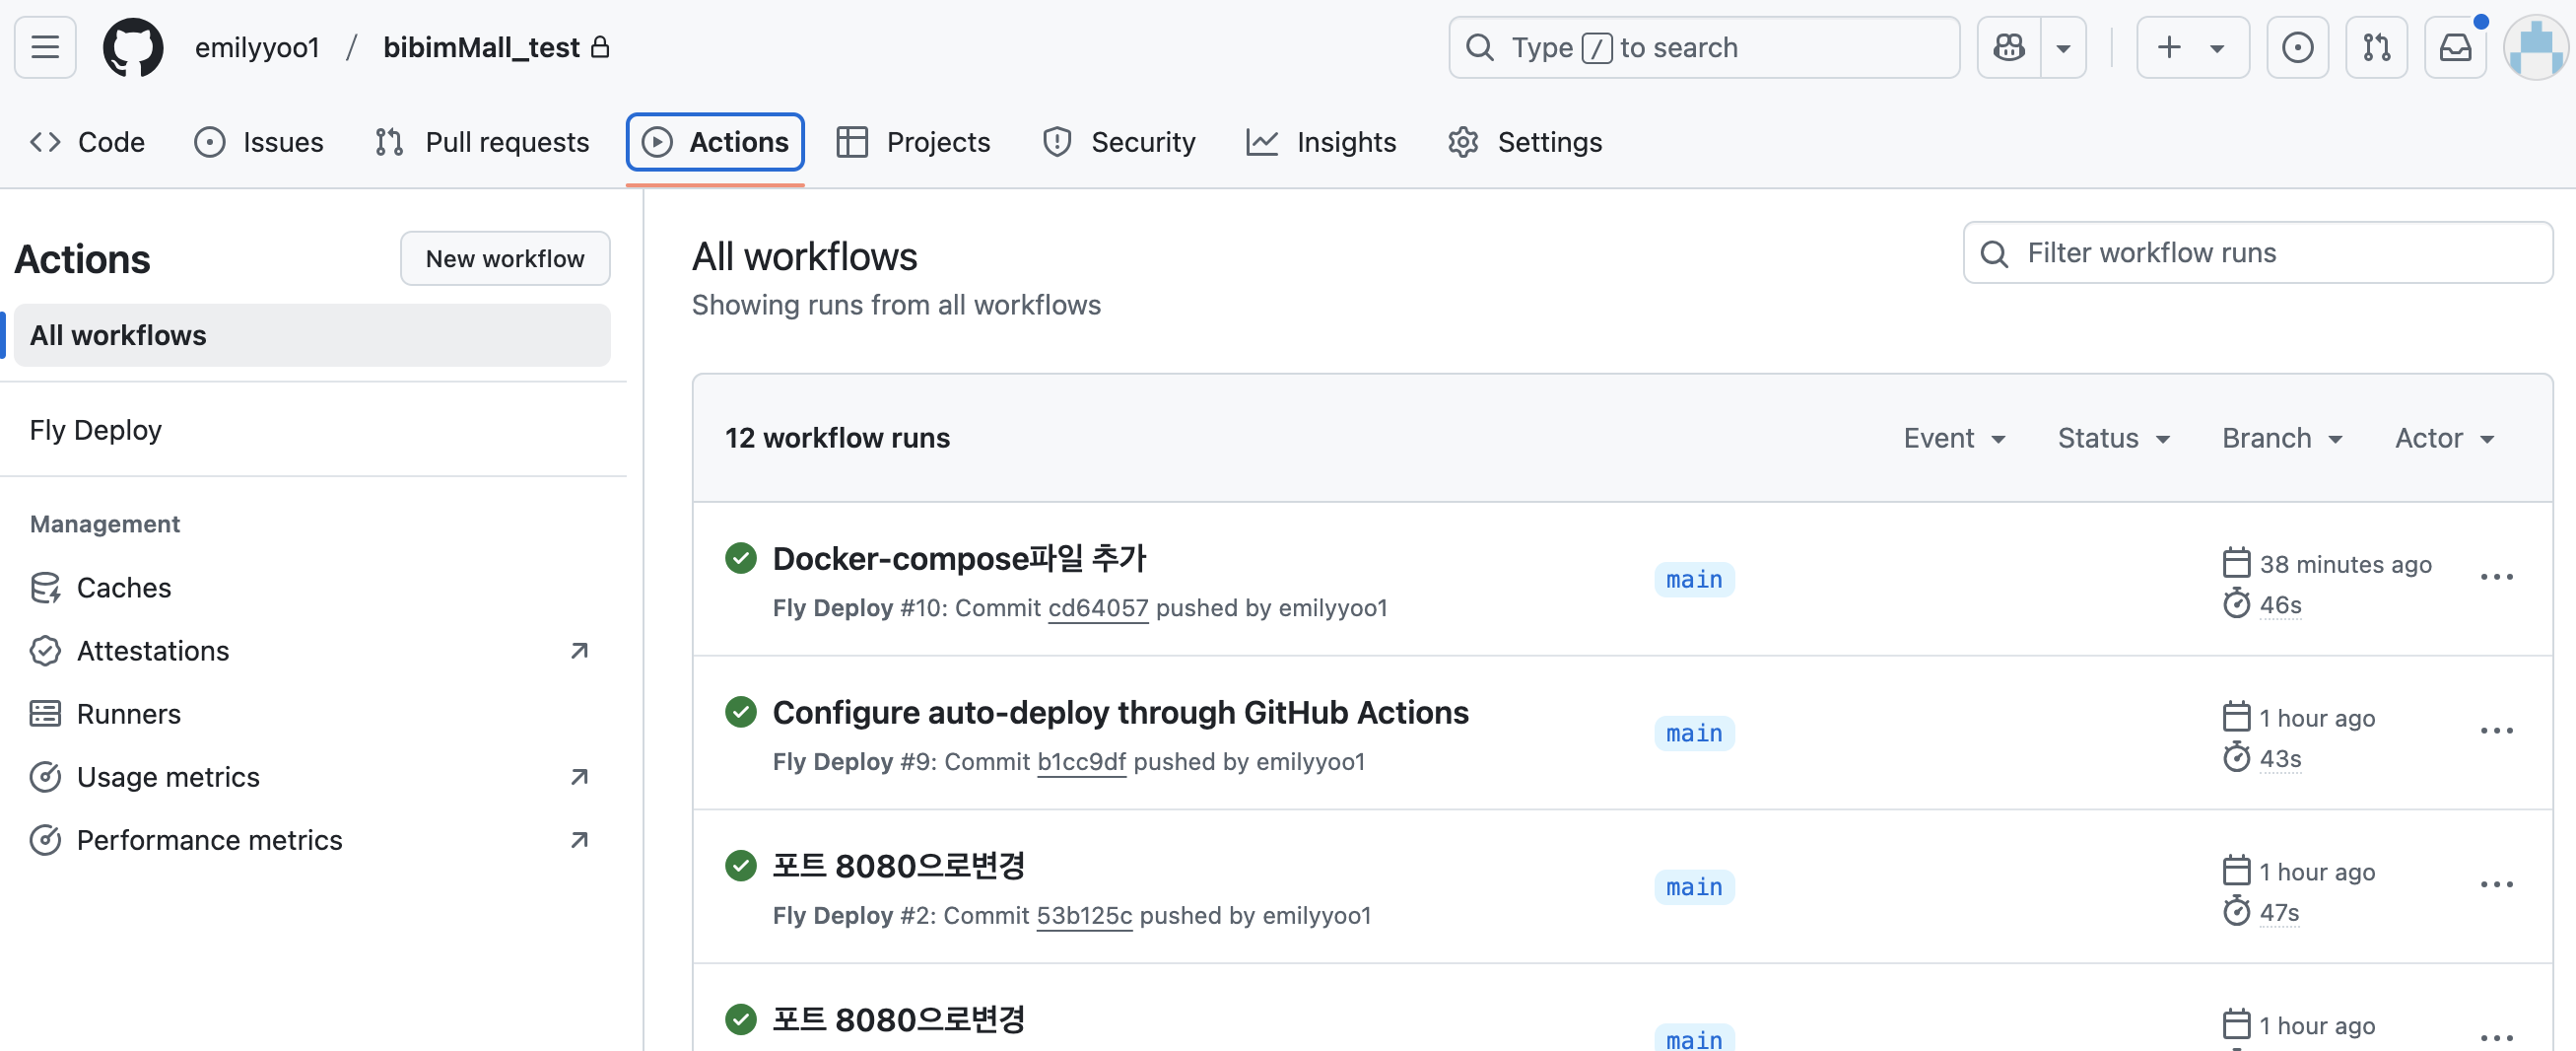Viewport: 2576px width, 1051px height.
Task: Open commit cd64057 link
Action: (x=1097, y=608)
